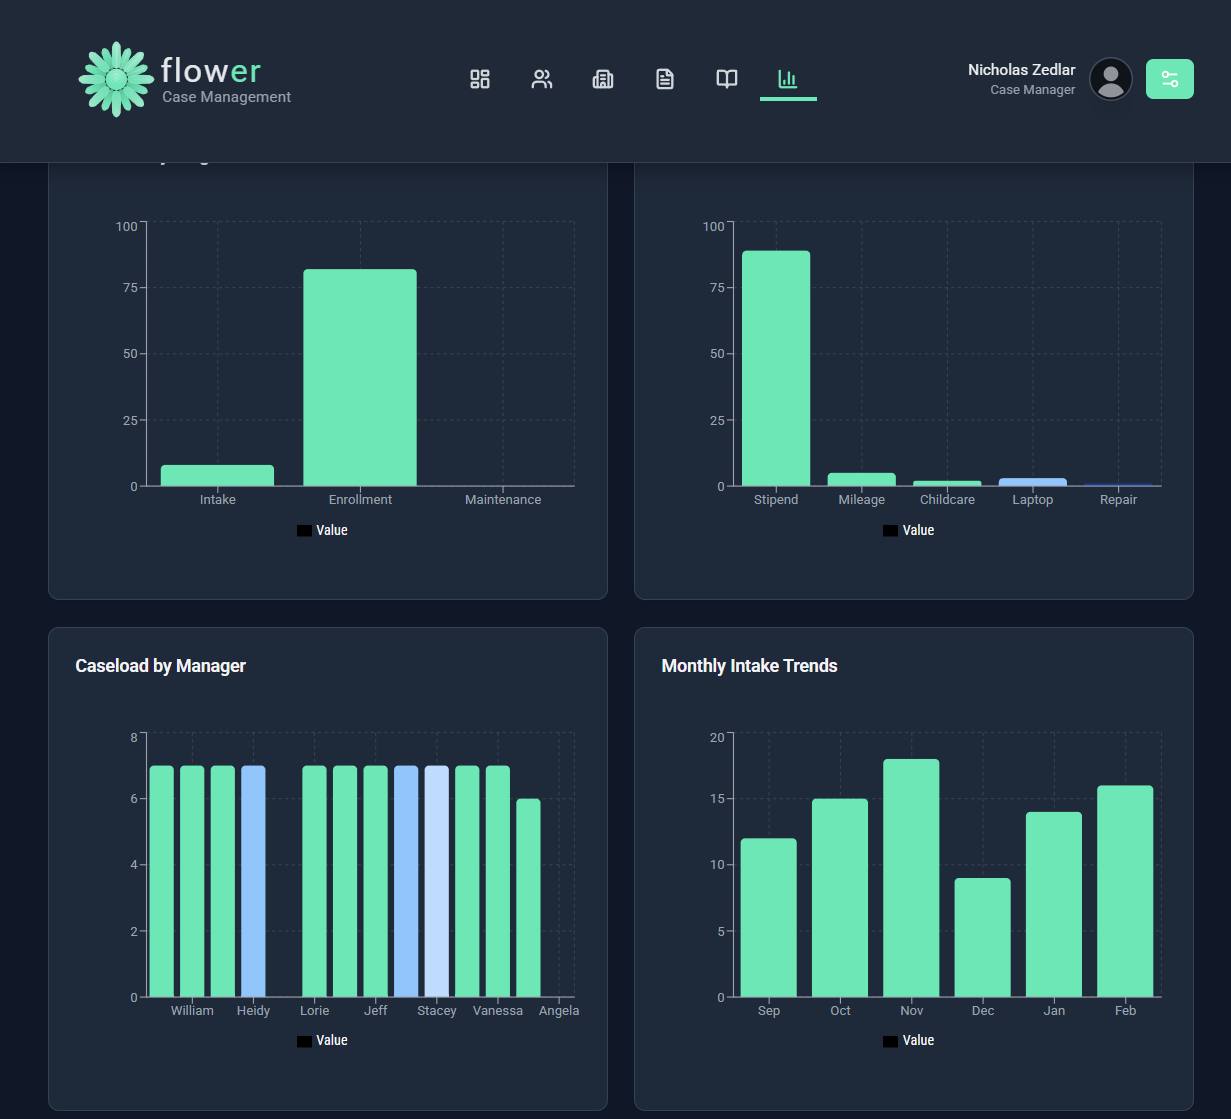Click the green sliders settings button
Screen dimensions: 1231x1119
point(1169,79)
